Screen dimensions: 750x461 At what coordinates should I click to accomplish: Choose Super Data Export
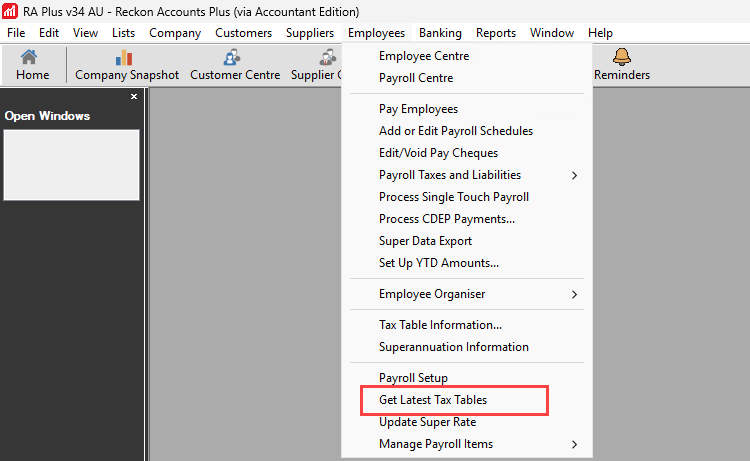(467, 241)
